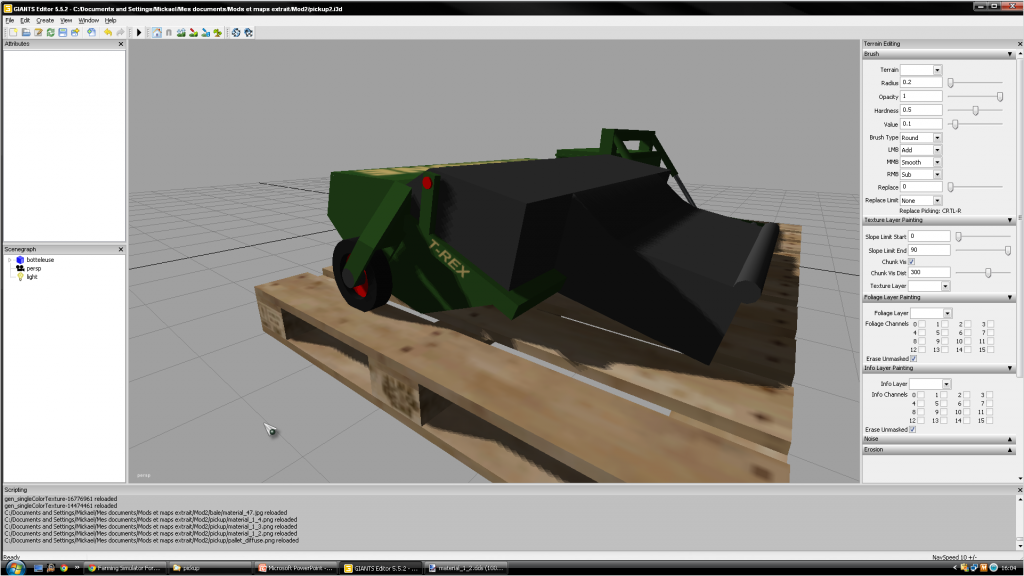Viewport: 1024px width, 576px height.
Task: Close the Terrain Editing panel
Action: [x=1019, y=44]
